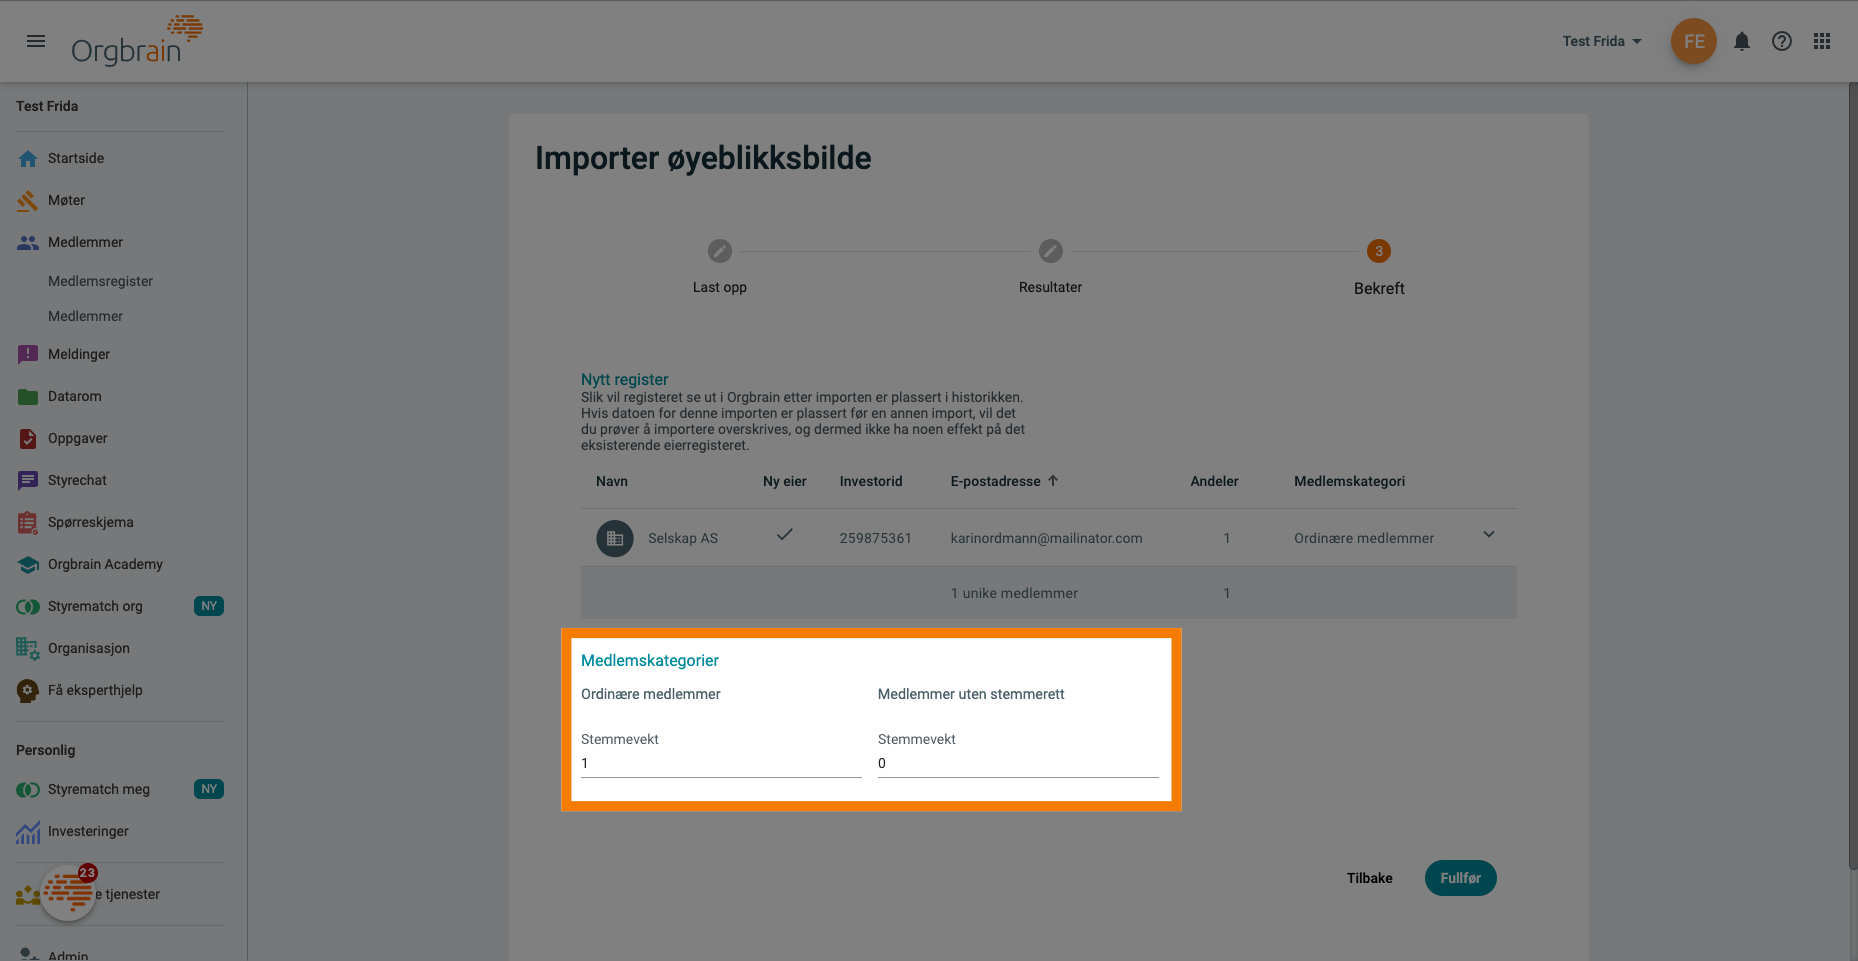This screenshot has height=961, width=1858.
Task: Open the help question mark icon
Action: tap(1782, 41)
